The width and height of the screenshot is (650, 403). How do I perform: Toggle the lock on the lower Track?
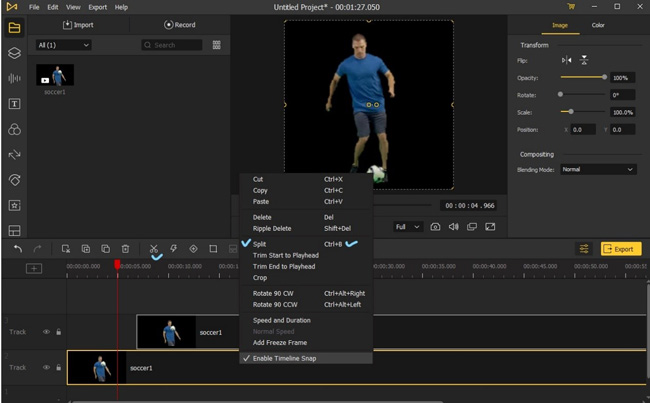tap(58, 367)
